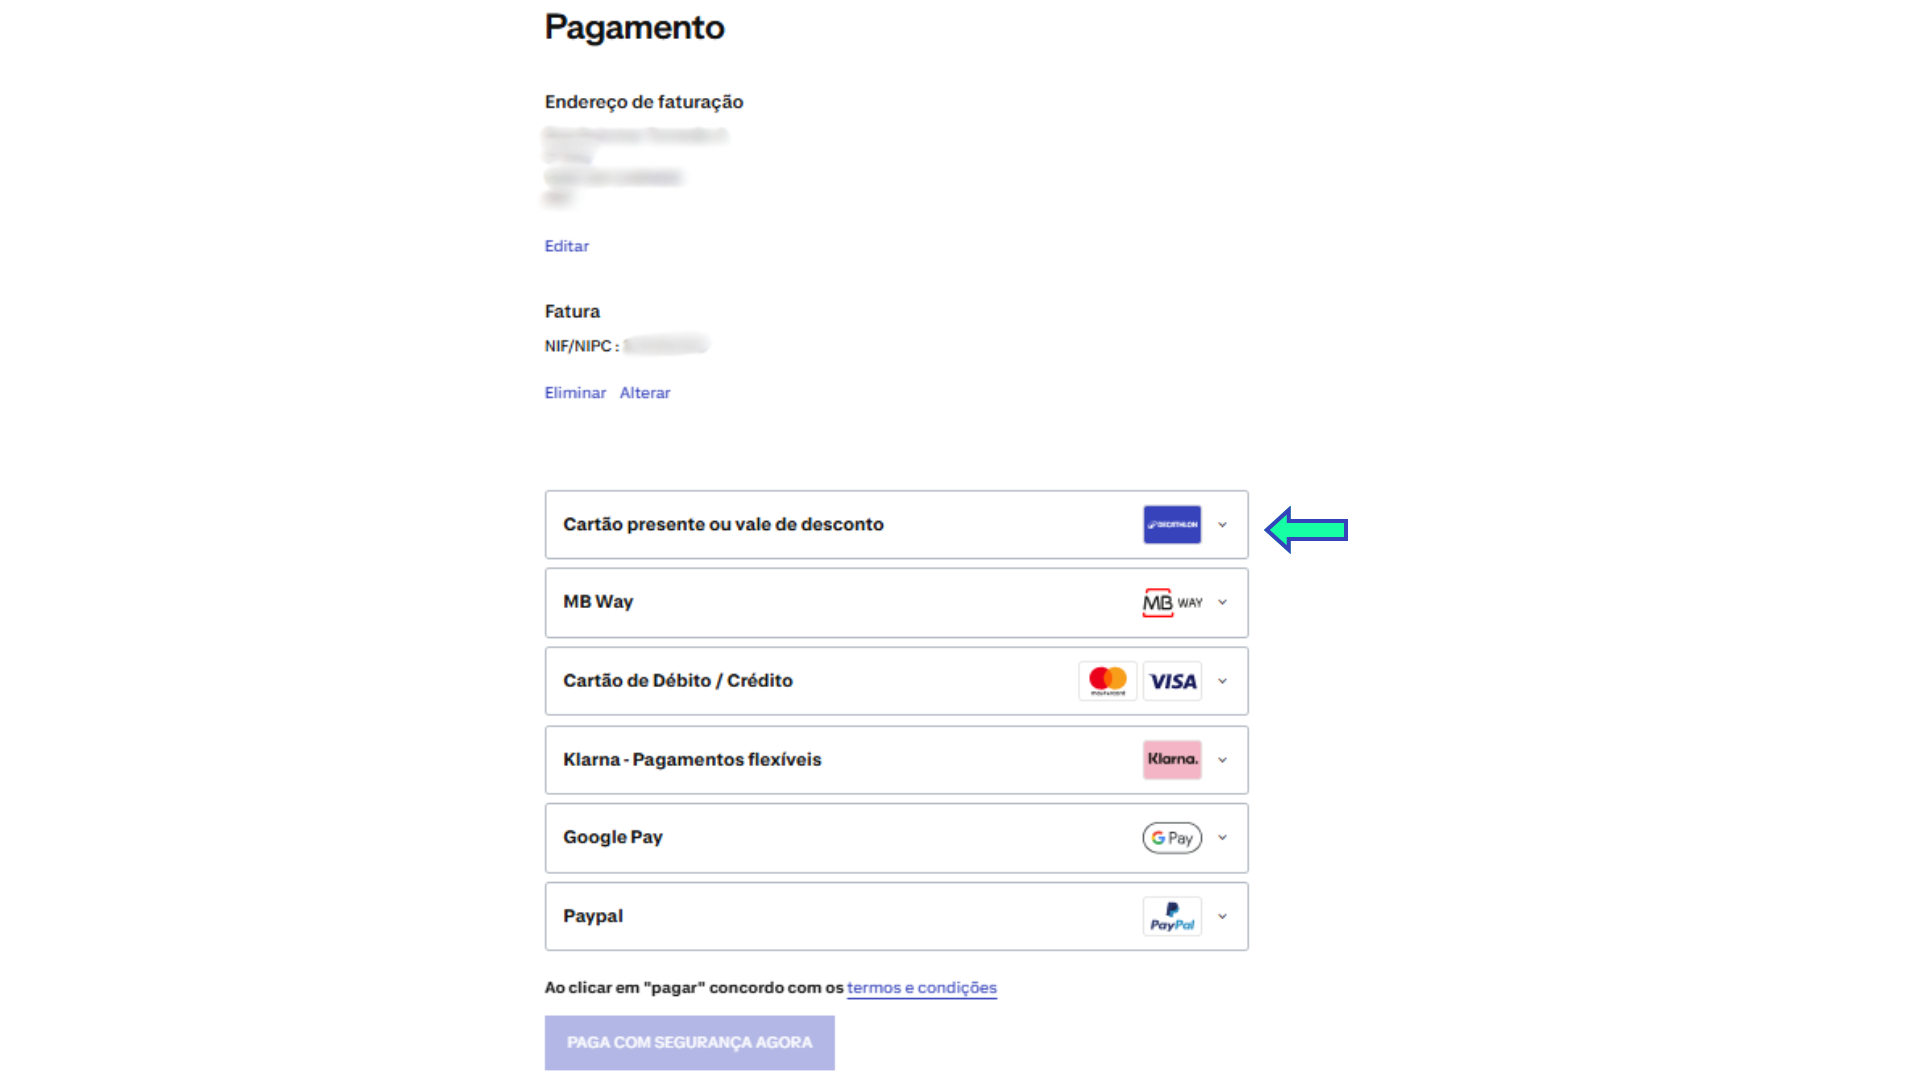Expand the Klarna payment chevron
Image resolution: width=1920 pixels, height=1080 pixels.
click(1222, 760)
